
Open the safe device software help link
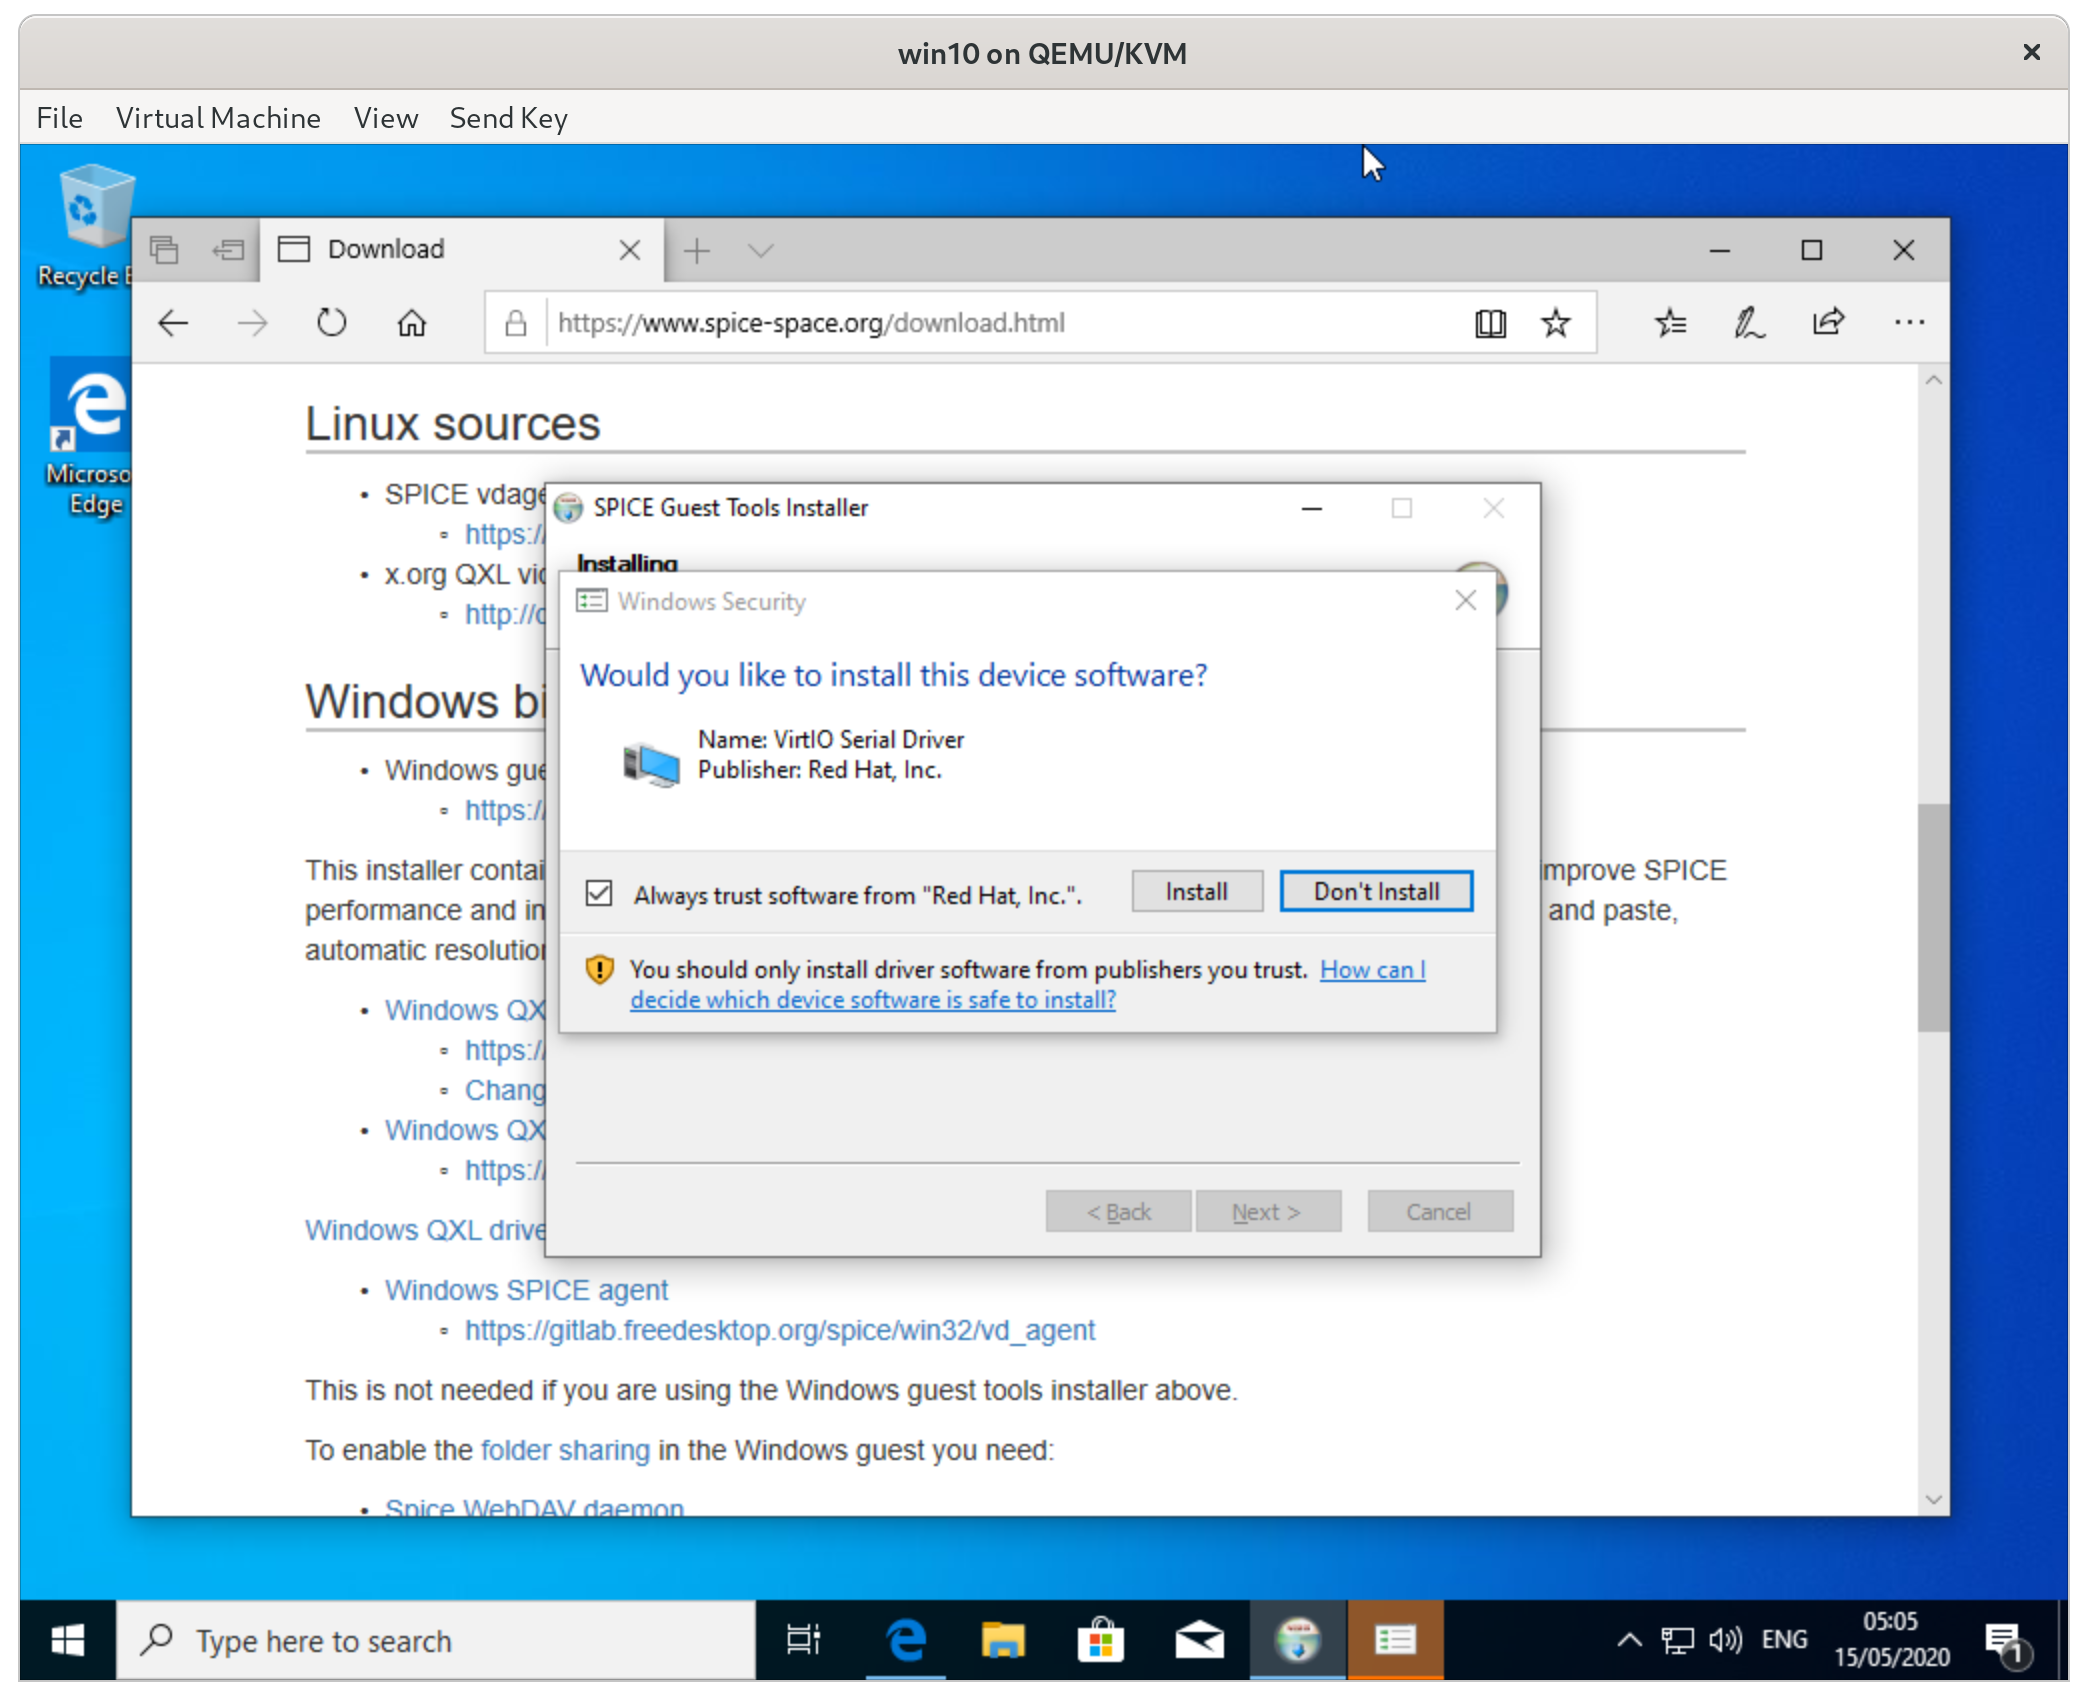click(873, 999)
